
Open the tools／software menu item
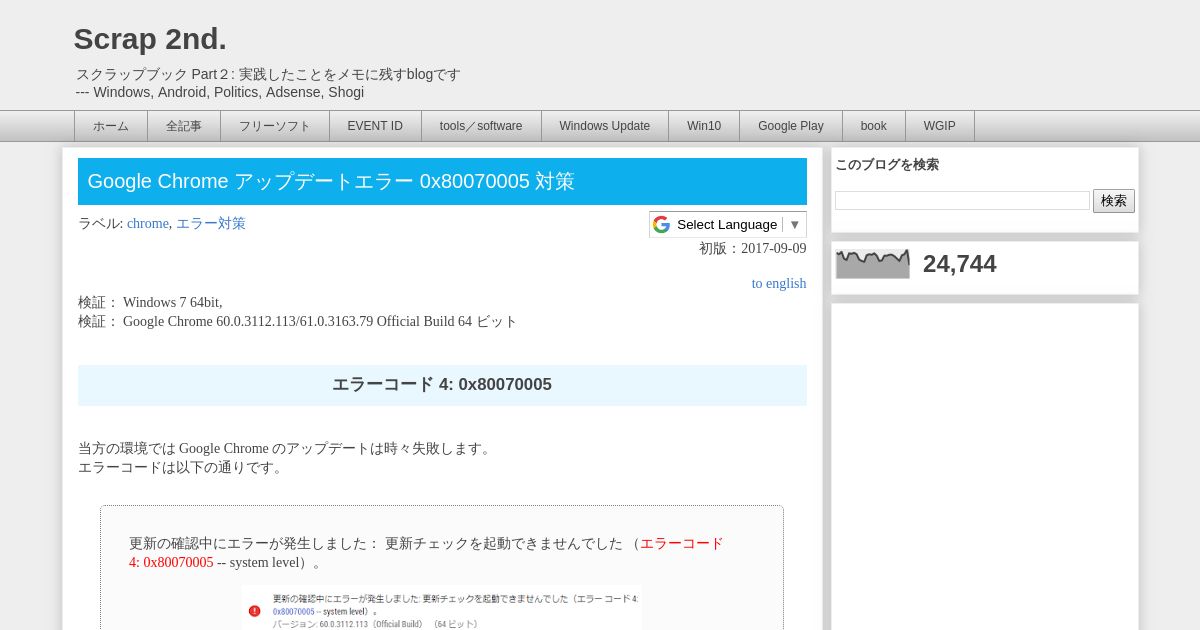point(481,126)
